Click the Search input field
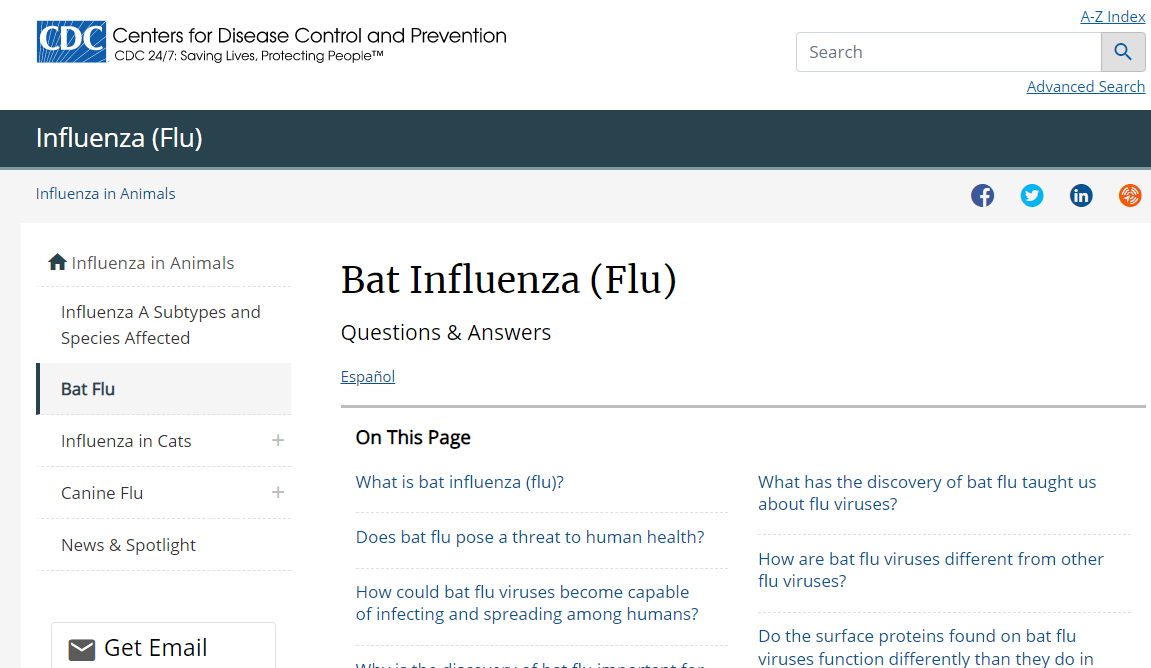The width and height of the screenshot is (1151, 668). (x=948, y=52)
